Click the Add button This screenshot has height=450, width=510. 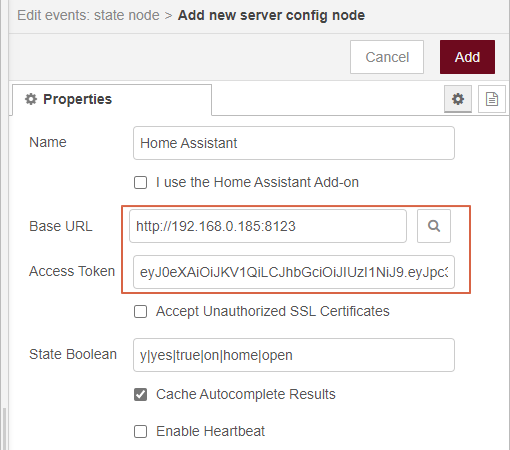pos(467,57)
